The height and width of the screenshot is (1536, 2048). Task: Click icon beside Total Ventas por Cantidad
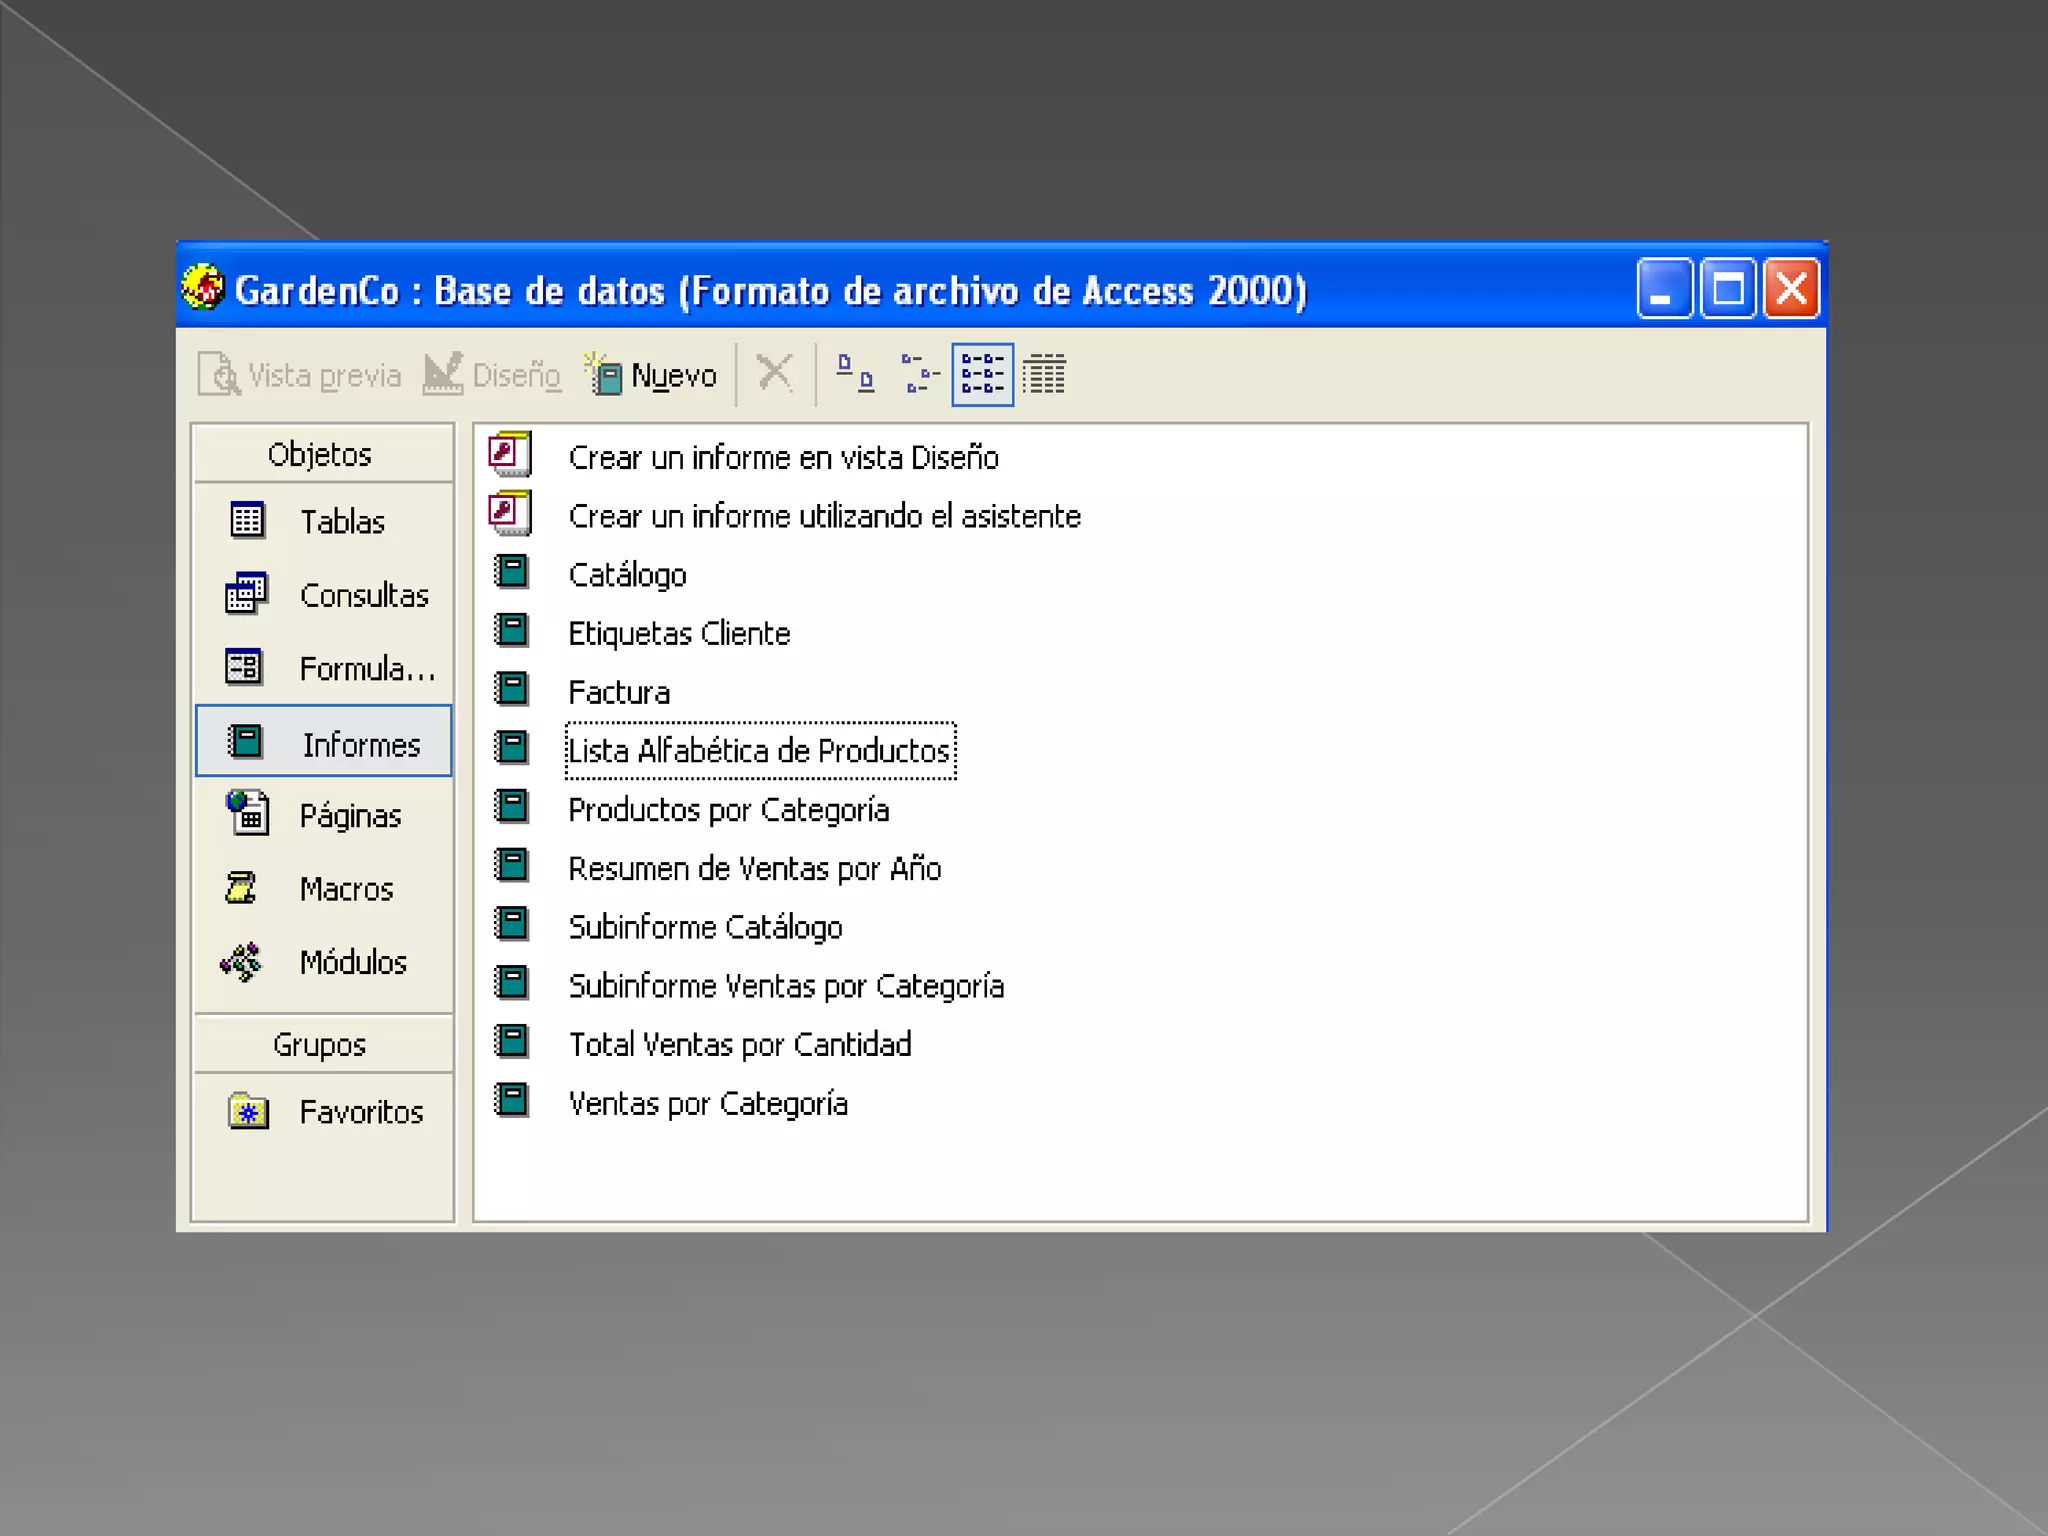coord(512,1042)
